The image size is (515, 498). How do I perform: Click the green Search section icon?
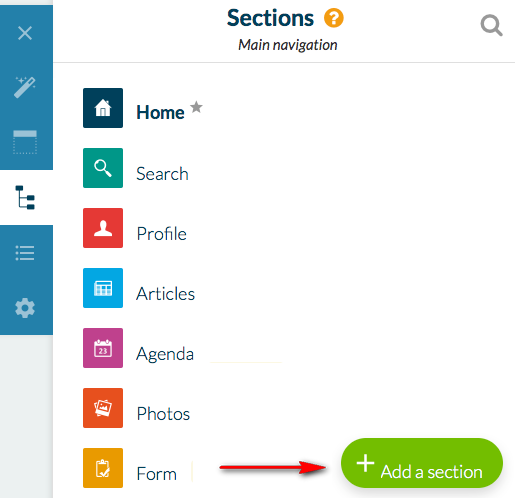pos(103,168)
